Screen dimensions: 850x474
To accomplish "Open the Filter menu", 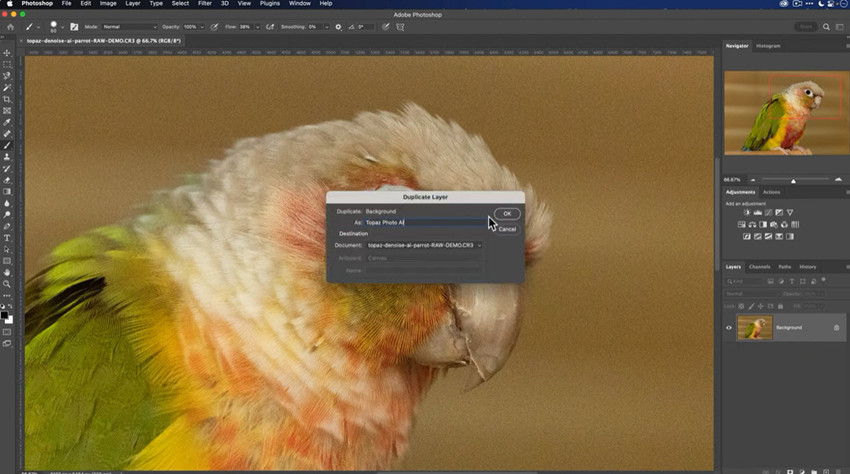I will (204, 3).
